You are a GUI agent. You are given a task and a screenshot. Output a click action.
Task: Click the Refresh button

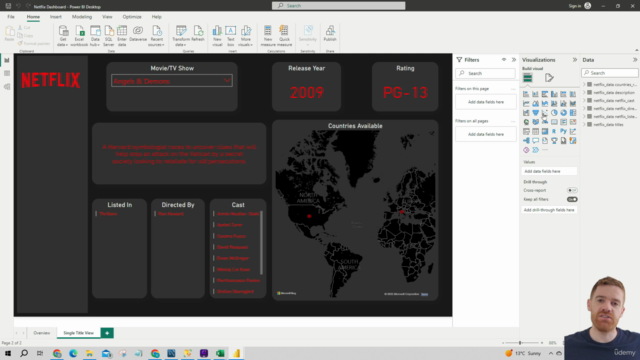[x=198, y=33]
